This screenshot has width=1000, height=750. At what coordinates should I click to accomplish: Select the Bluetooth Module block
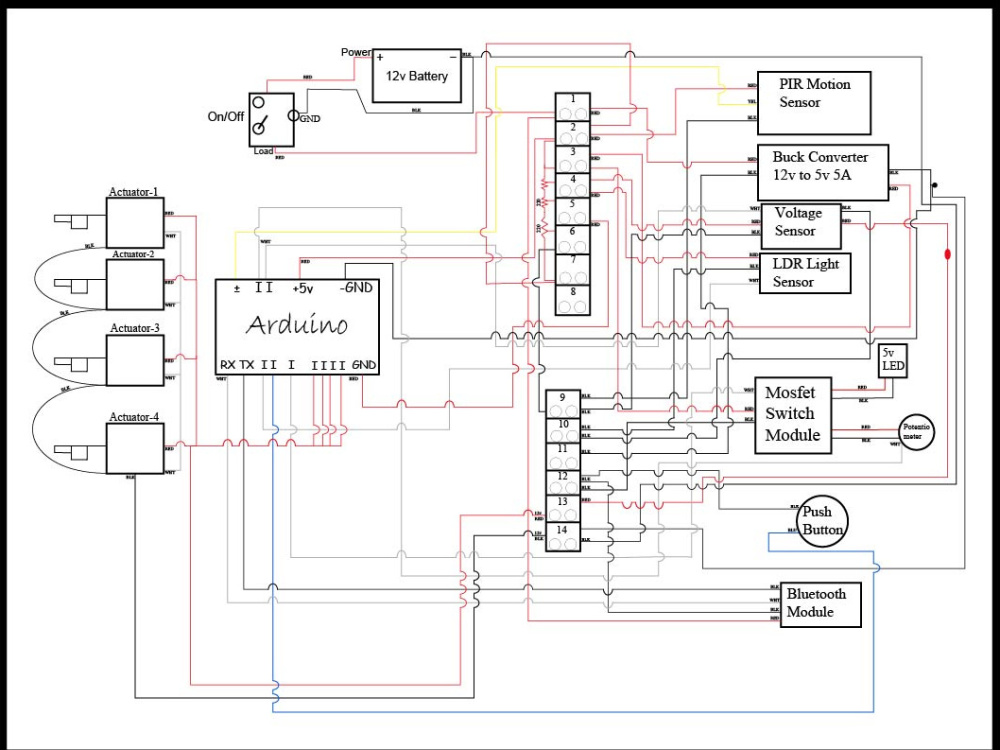click(x=820, y=604)
